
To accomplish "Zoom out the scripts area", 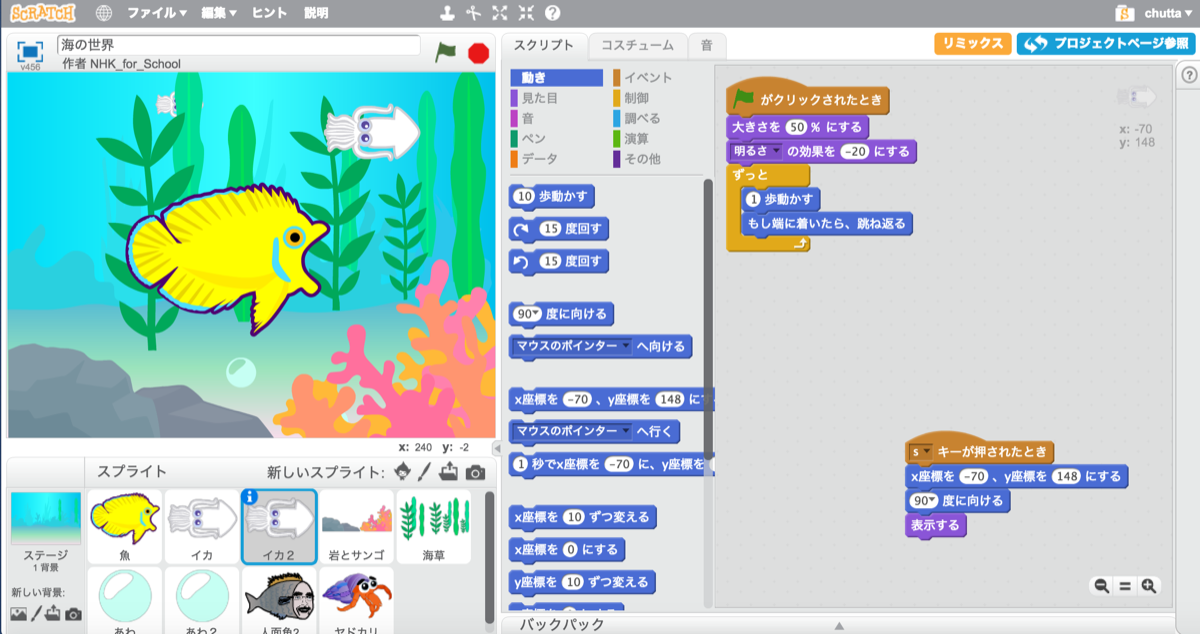I will 1101,587.
